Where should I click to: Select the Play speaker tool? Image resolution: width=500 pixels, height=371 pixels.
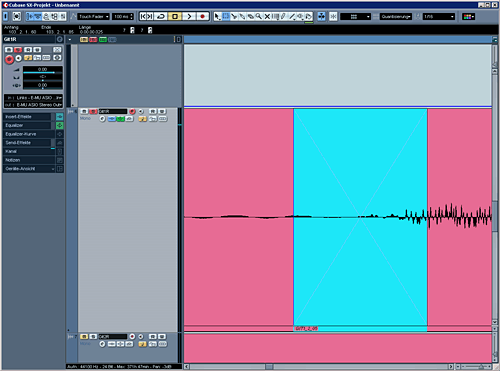(x=300, y=16)
